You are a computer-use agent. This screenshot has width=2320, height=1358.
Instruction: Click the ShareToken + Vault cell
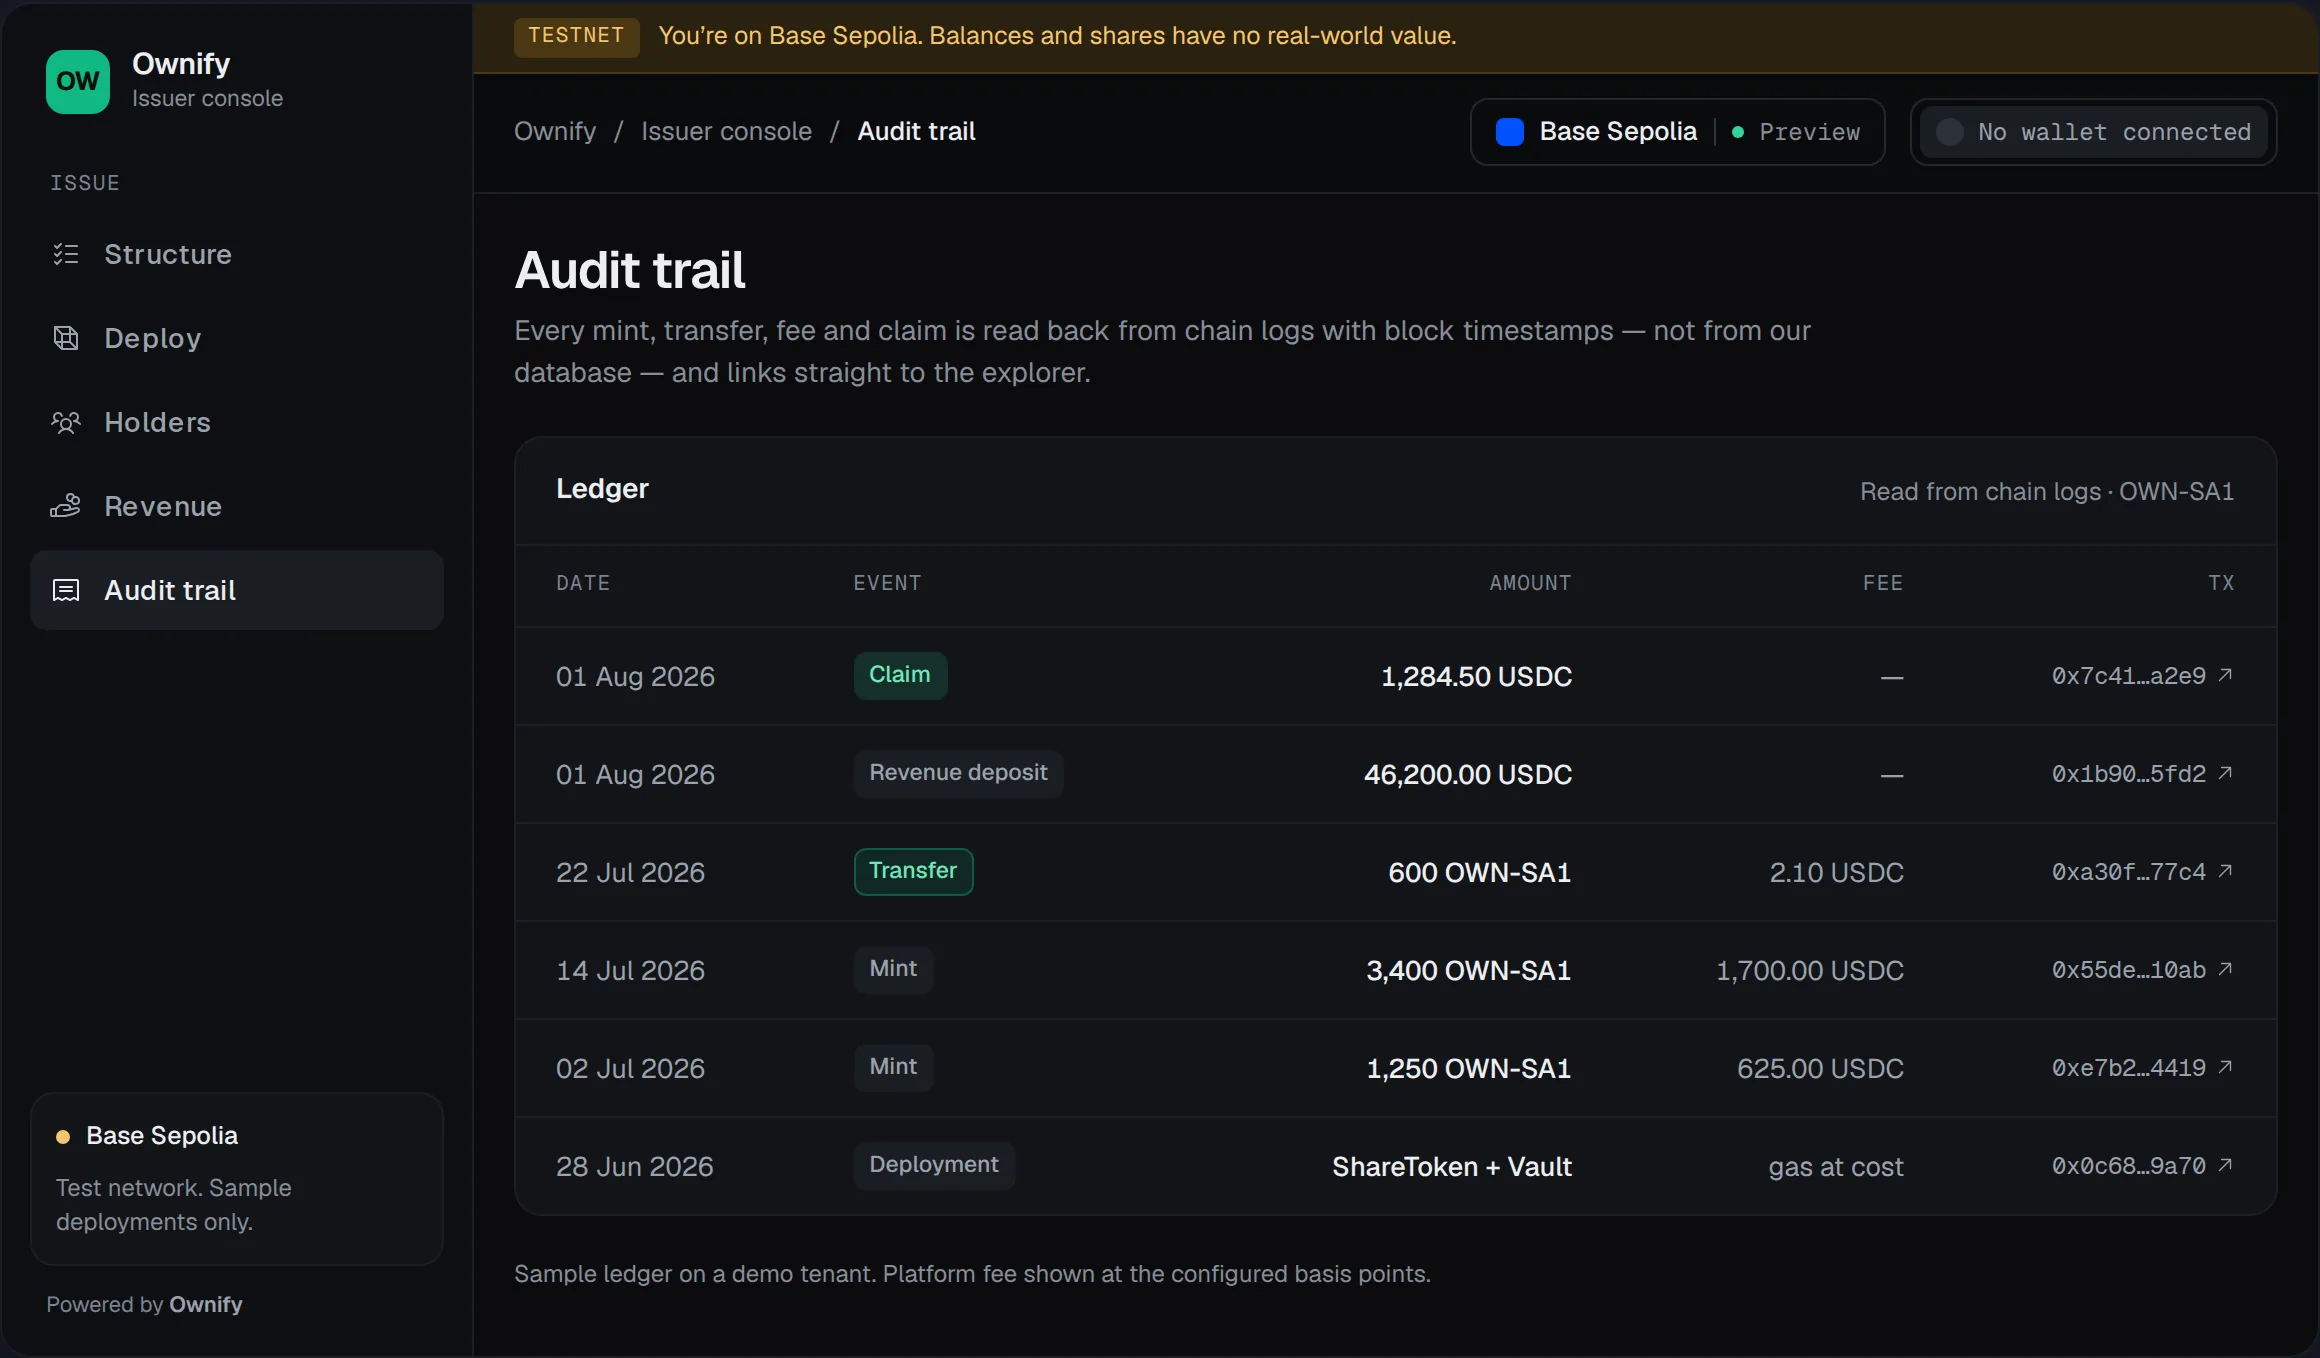pyautogui.click(x=1452, y=1166)
